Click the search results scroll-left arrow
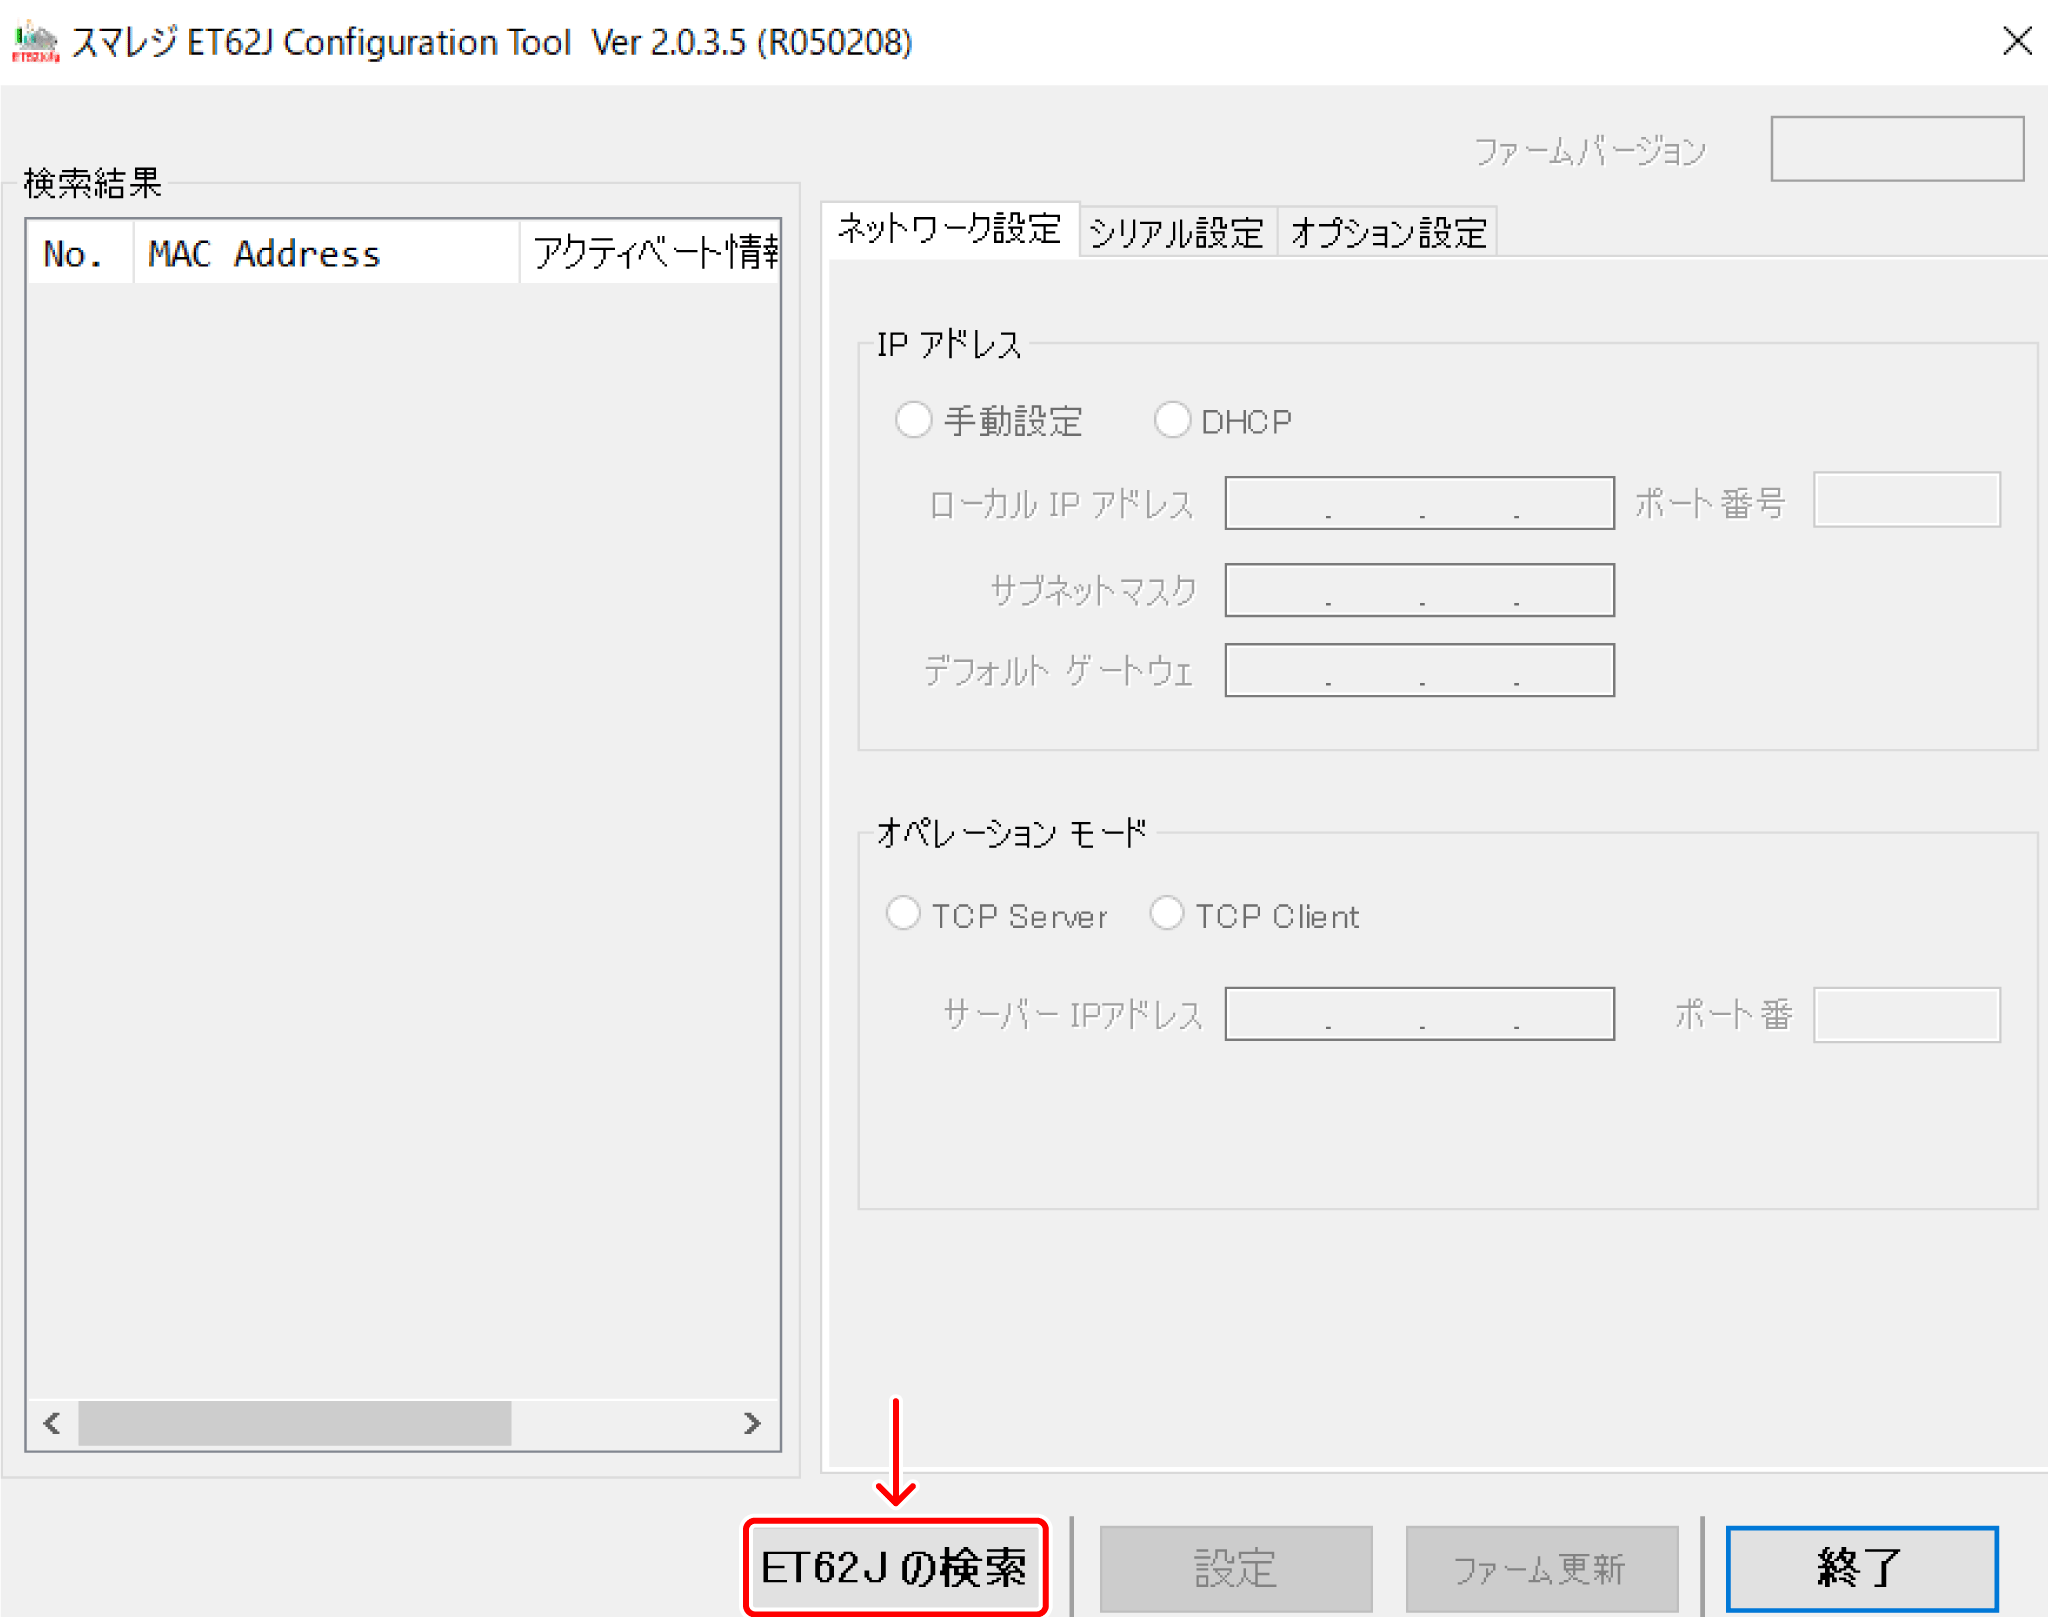Image resolution: width=2048 pixels, height=1617 pixels. coord(53,1423)
